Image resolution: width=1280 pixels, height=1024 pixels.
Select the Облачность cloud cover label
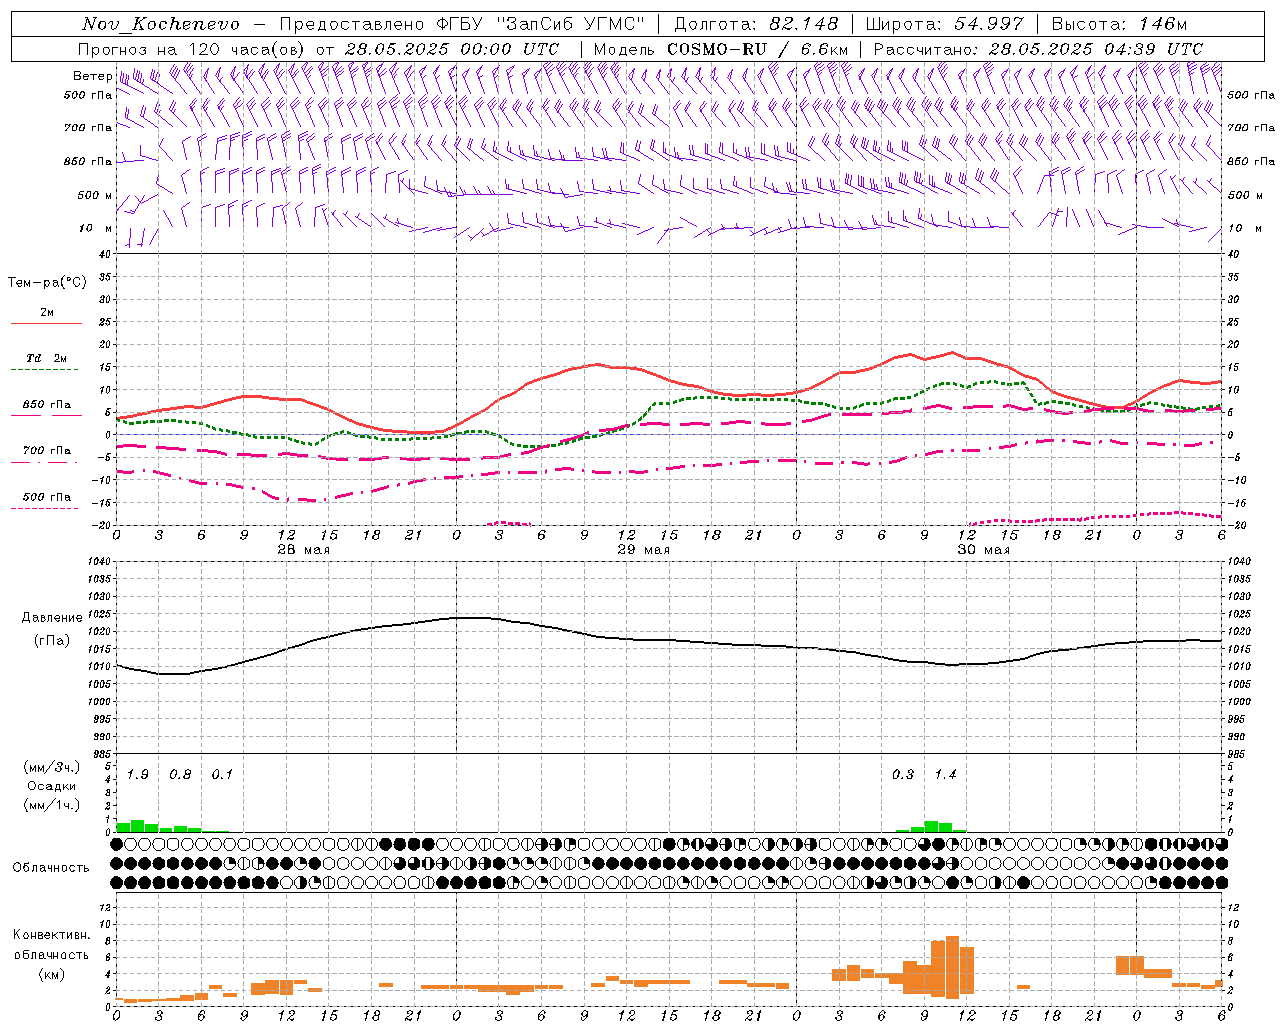[51, 867]
